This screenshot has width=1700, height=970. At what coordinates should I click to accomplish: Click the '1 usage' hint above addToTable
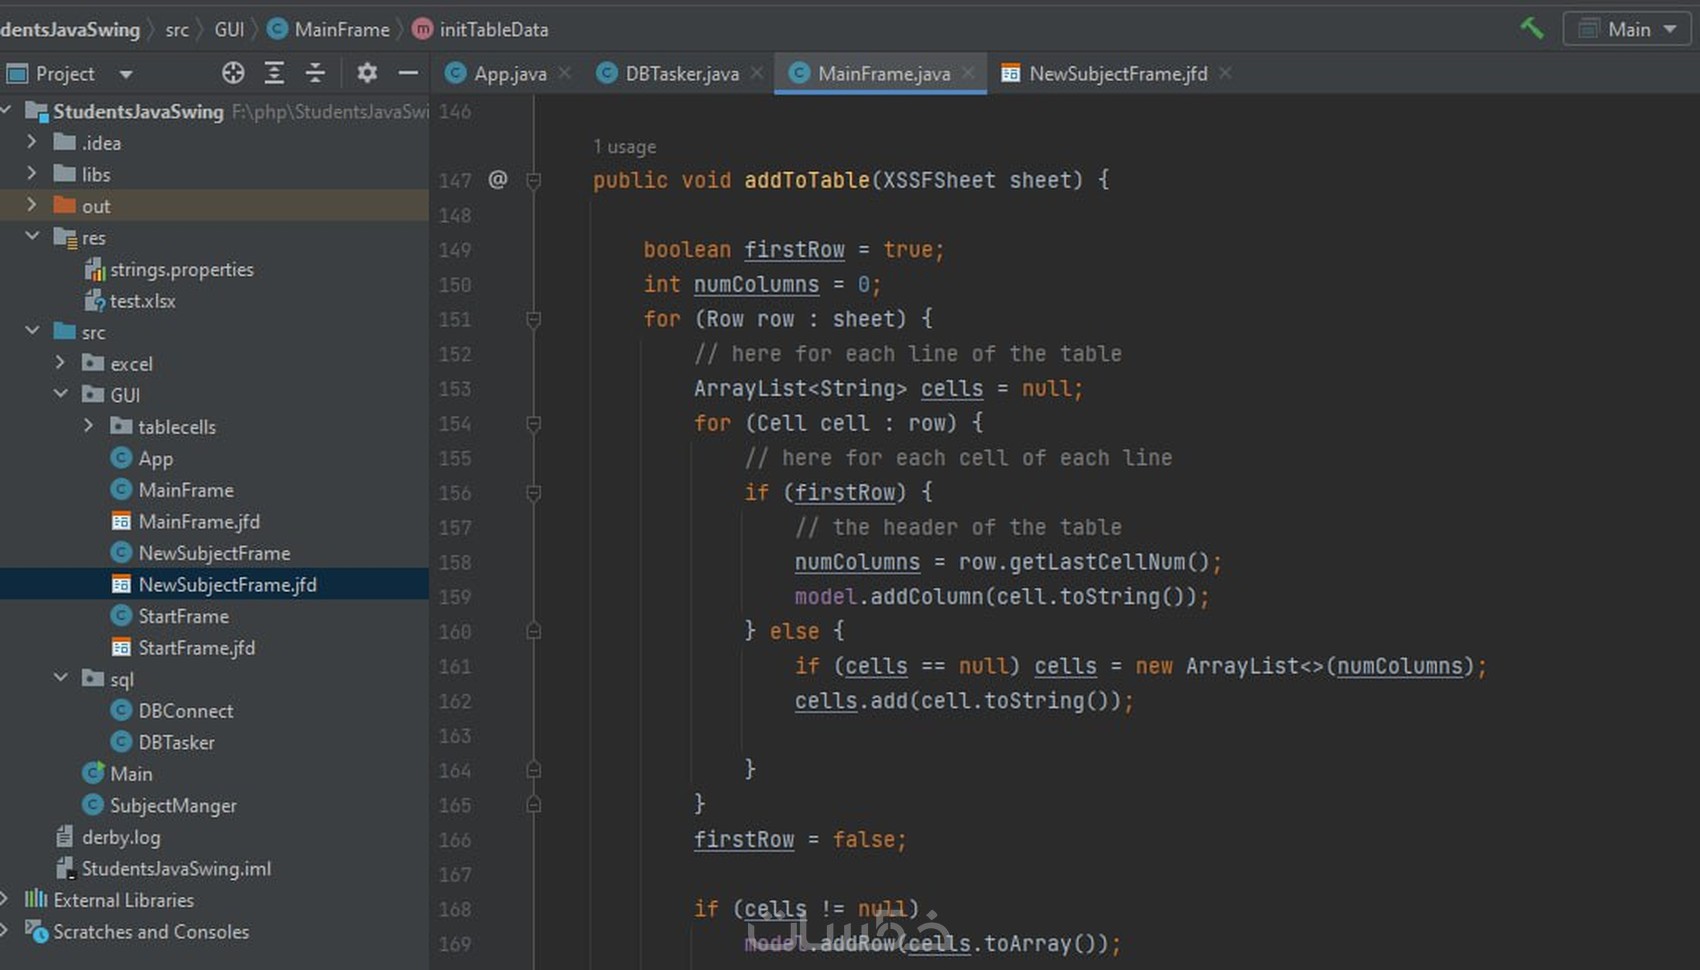[624, 146]
